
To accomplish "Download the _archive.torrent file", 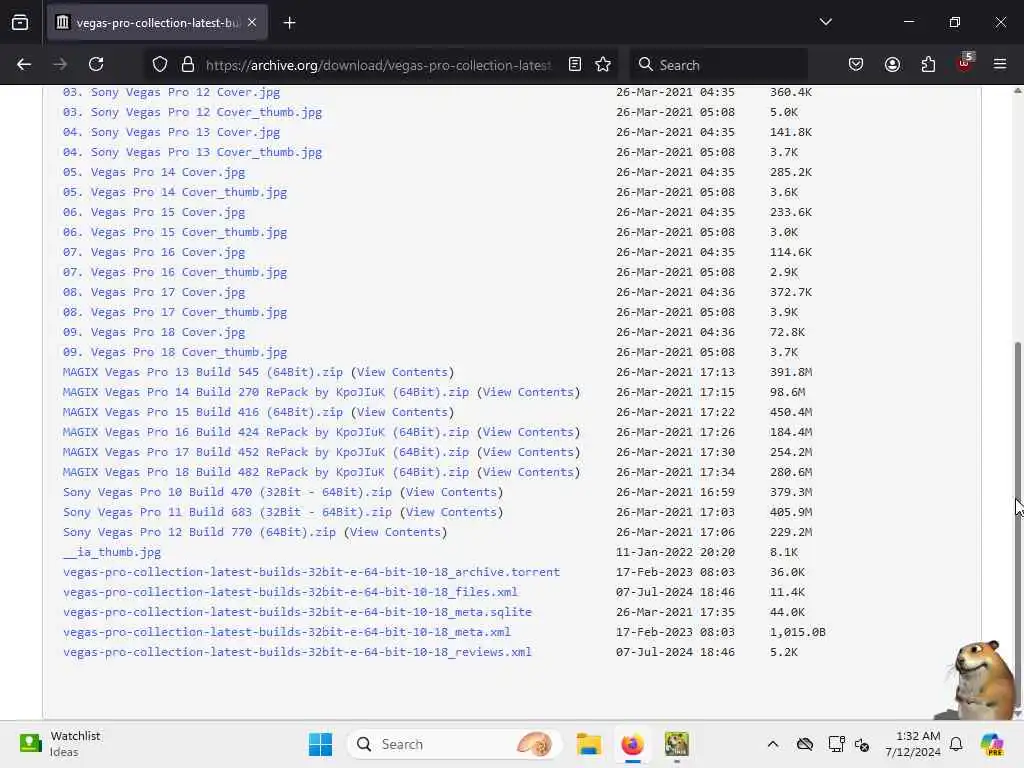I will pos(312,572).
